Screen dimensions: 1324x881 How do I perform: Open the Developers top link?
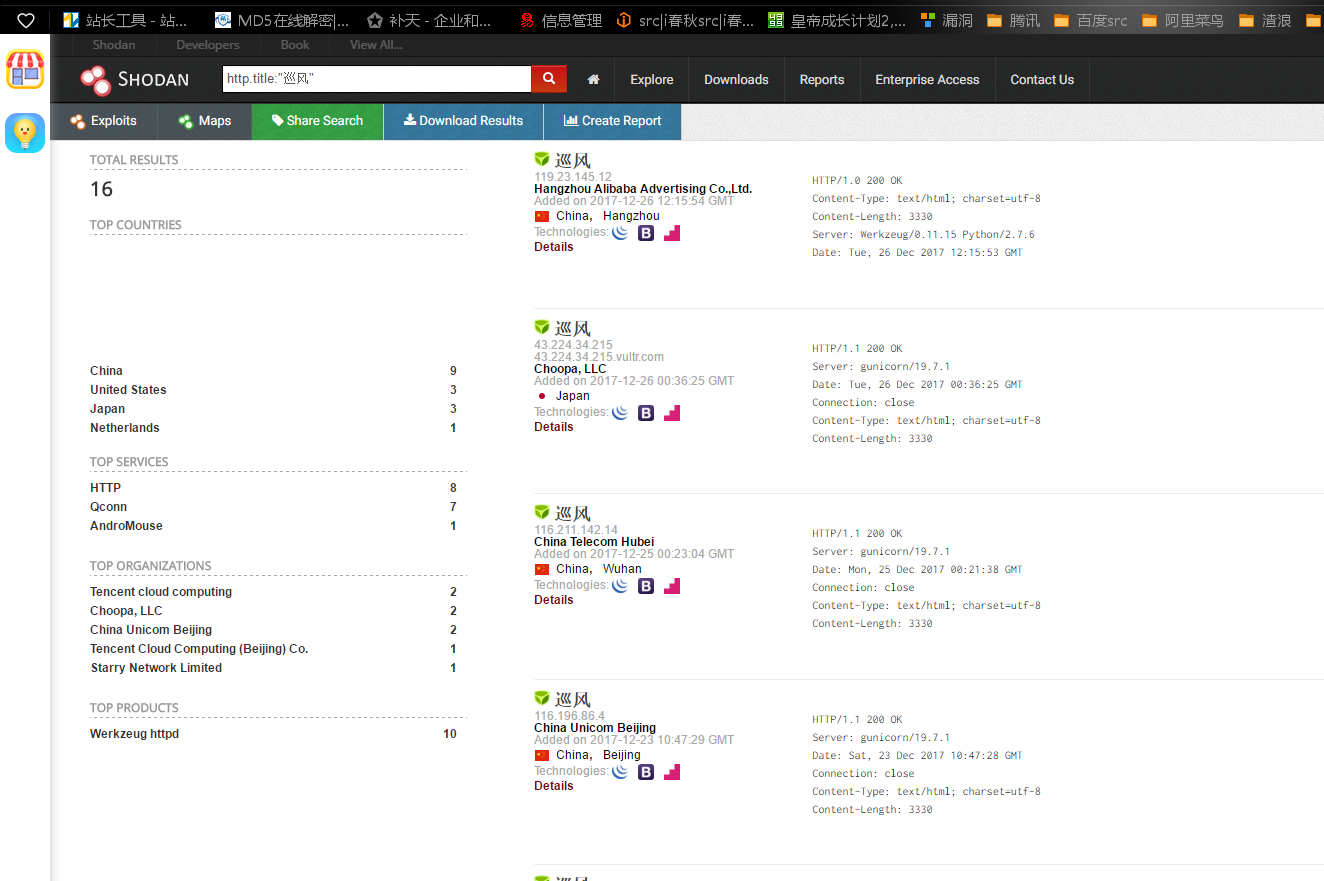click(x=208, y=45)
